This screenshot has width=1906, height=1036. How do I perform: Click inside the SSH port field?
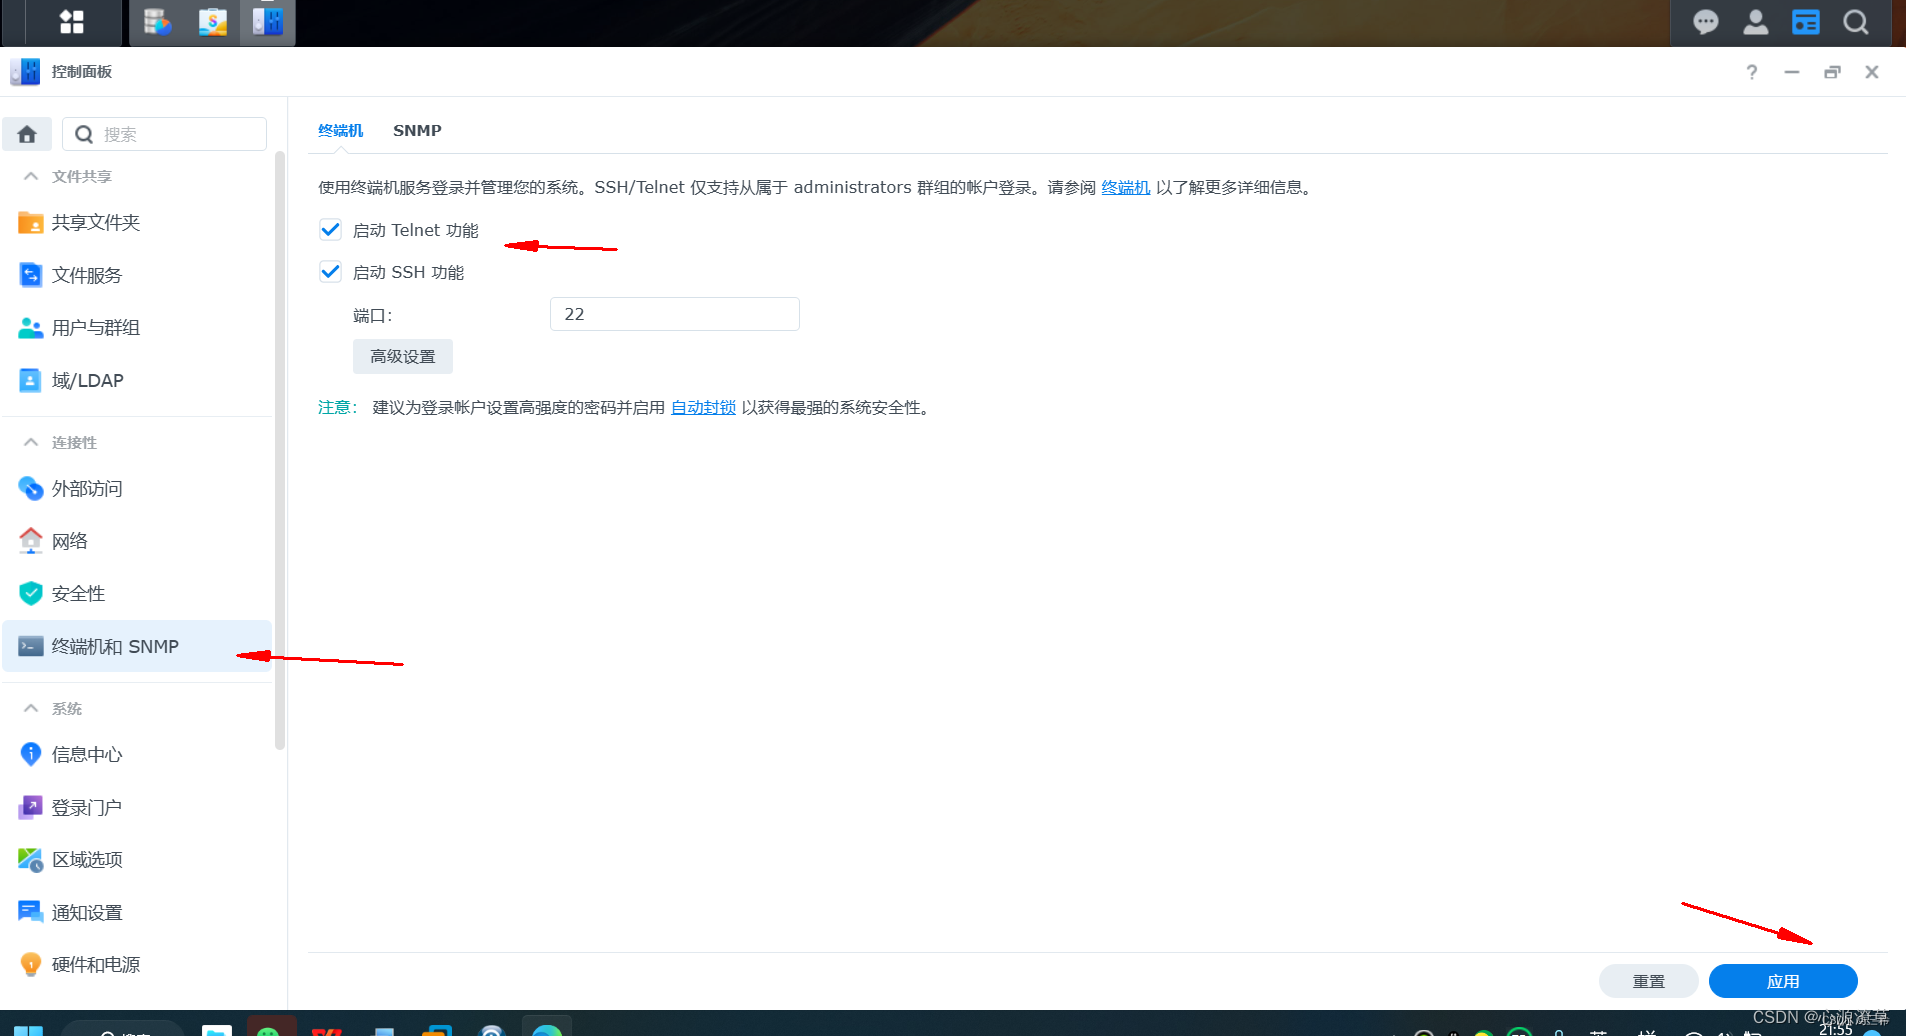(674, 313)
